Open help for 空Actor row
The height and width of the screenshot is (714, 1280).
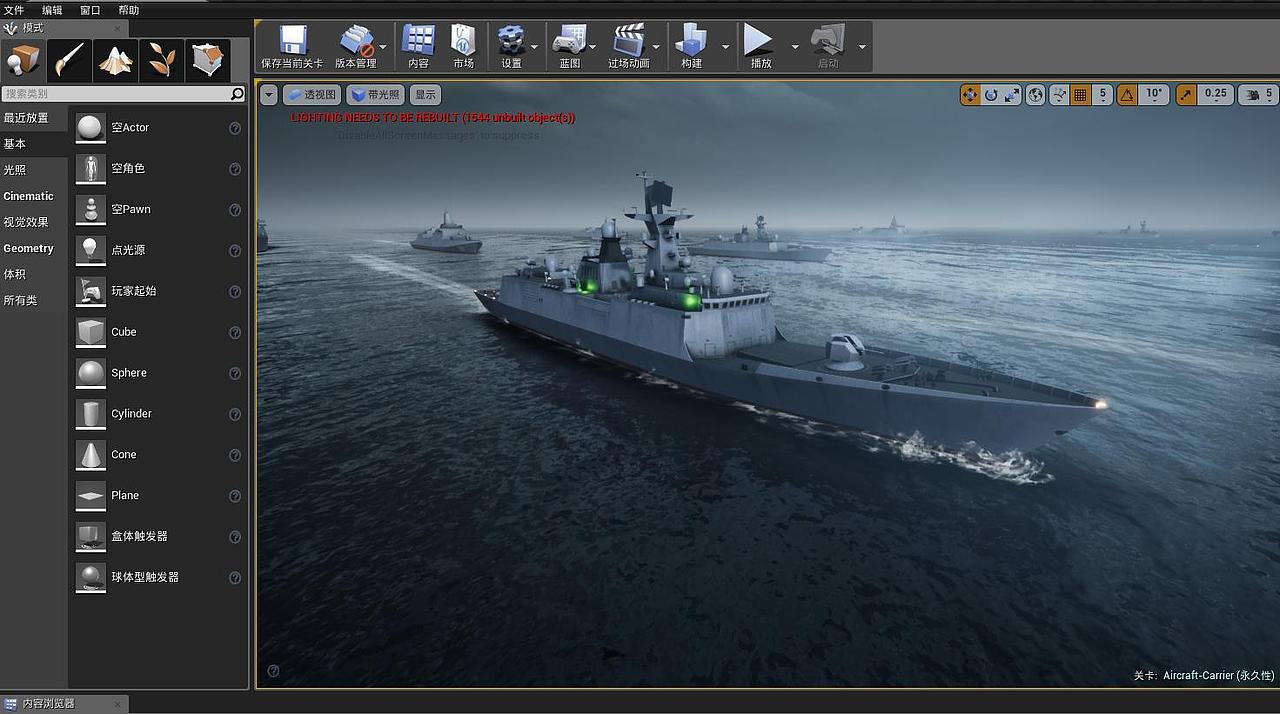tap(235, 128)
